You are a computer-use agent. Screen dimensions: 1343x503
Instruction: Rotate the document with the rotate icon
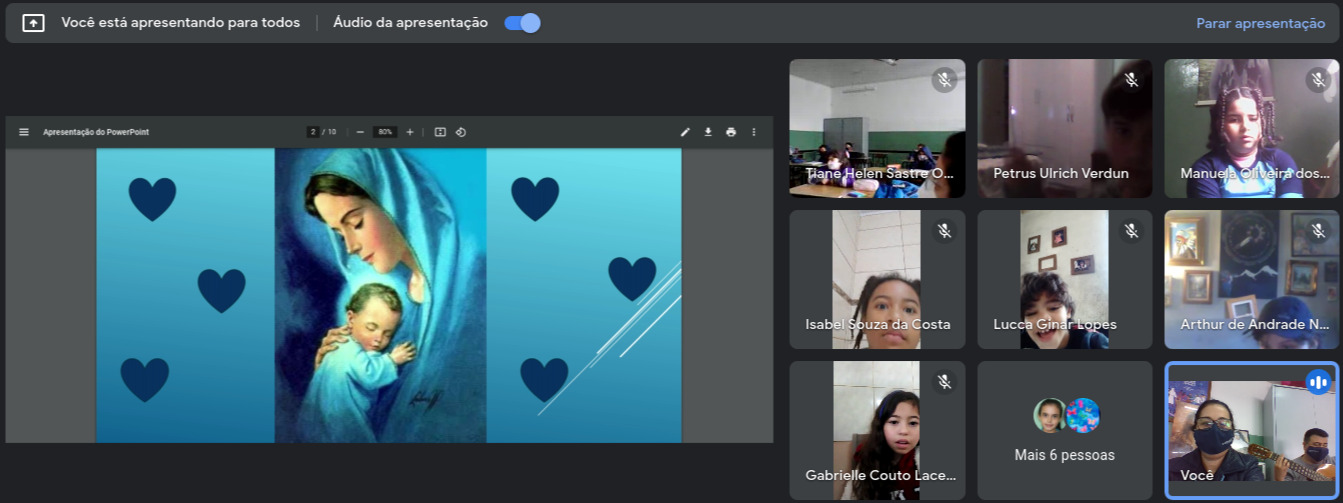point(461,132)
